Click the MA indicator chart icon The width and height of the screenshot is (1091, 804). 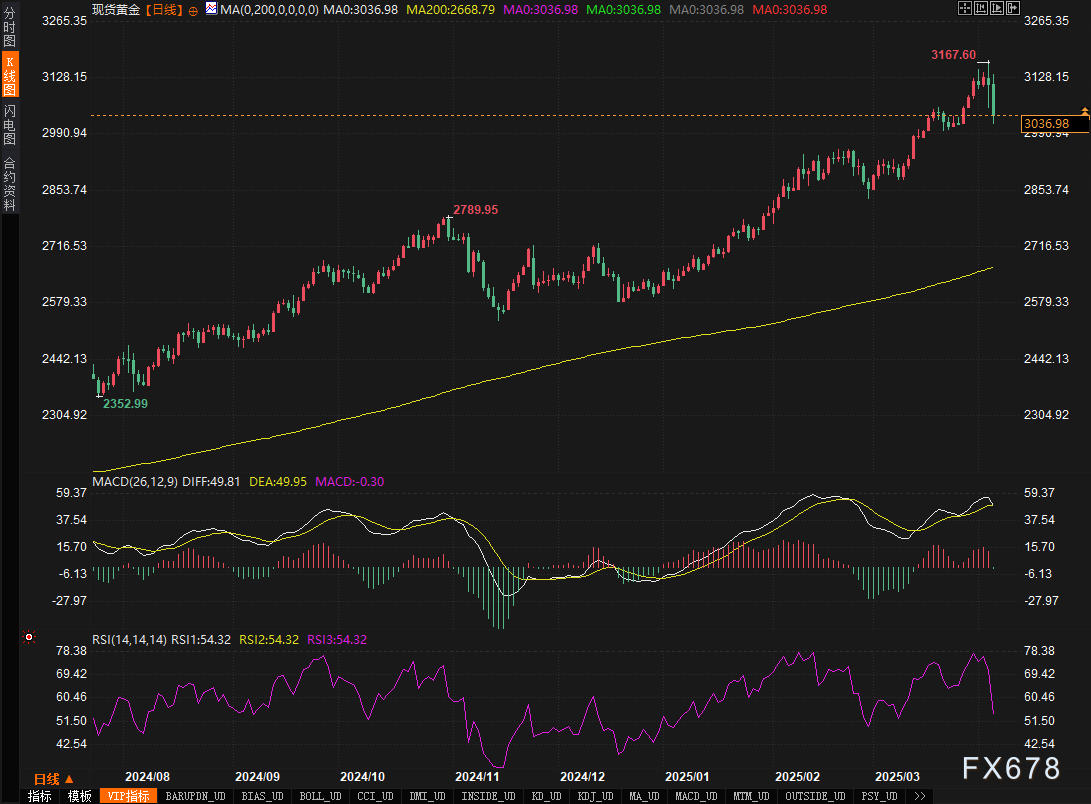[x=210, y=9]
